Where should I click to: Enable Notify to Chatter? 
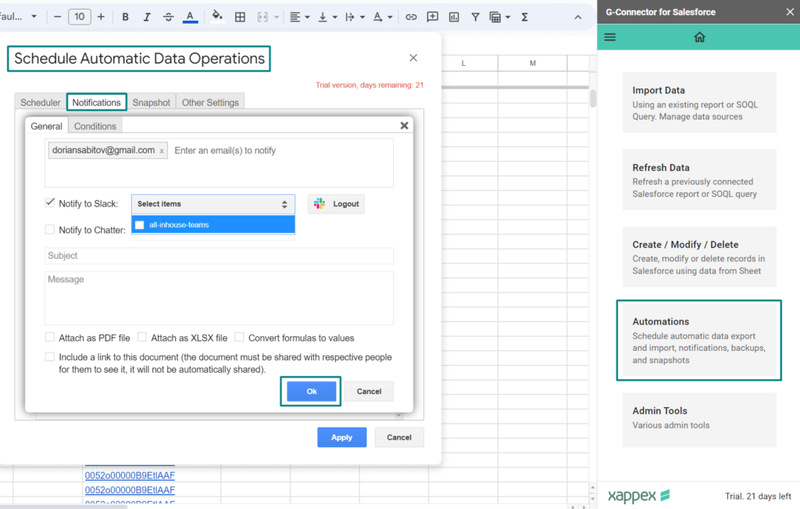click(49, 230)
